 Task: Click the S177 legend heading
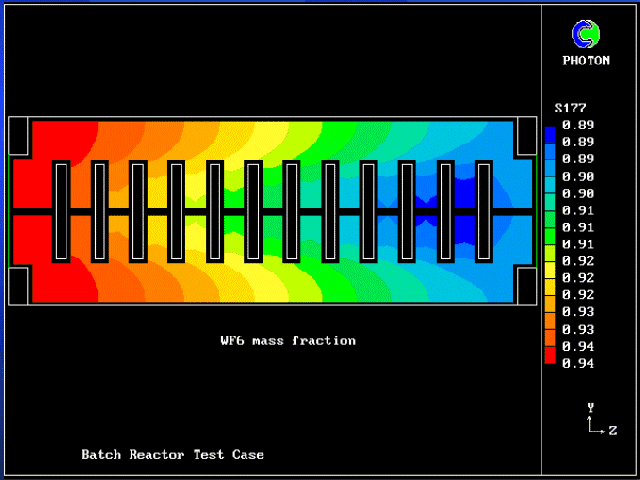[x=570, y=108]
